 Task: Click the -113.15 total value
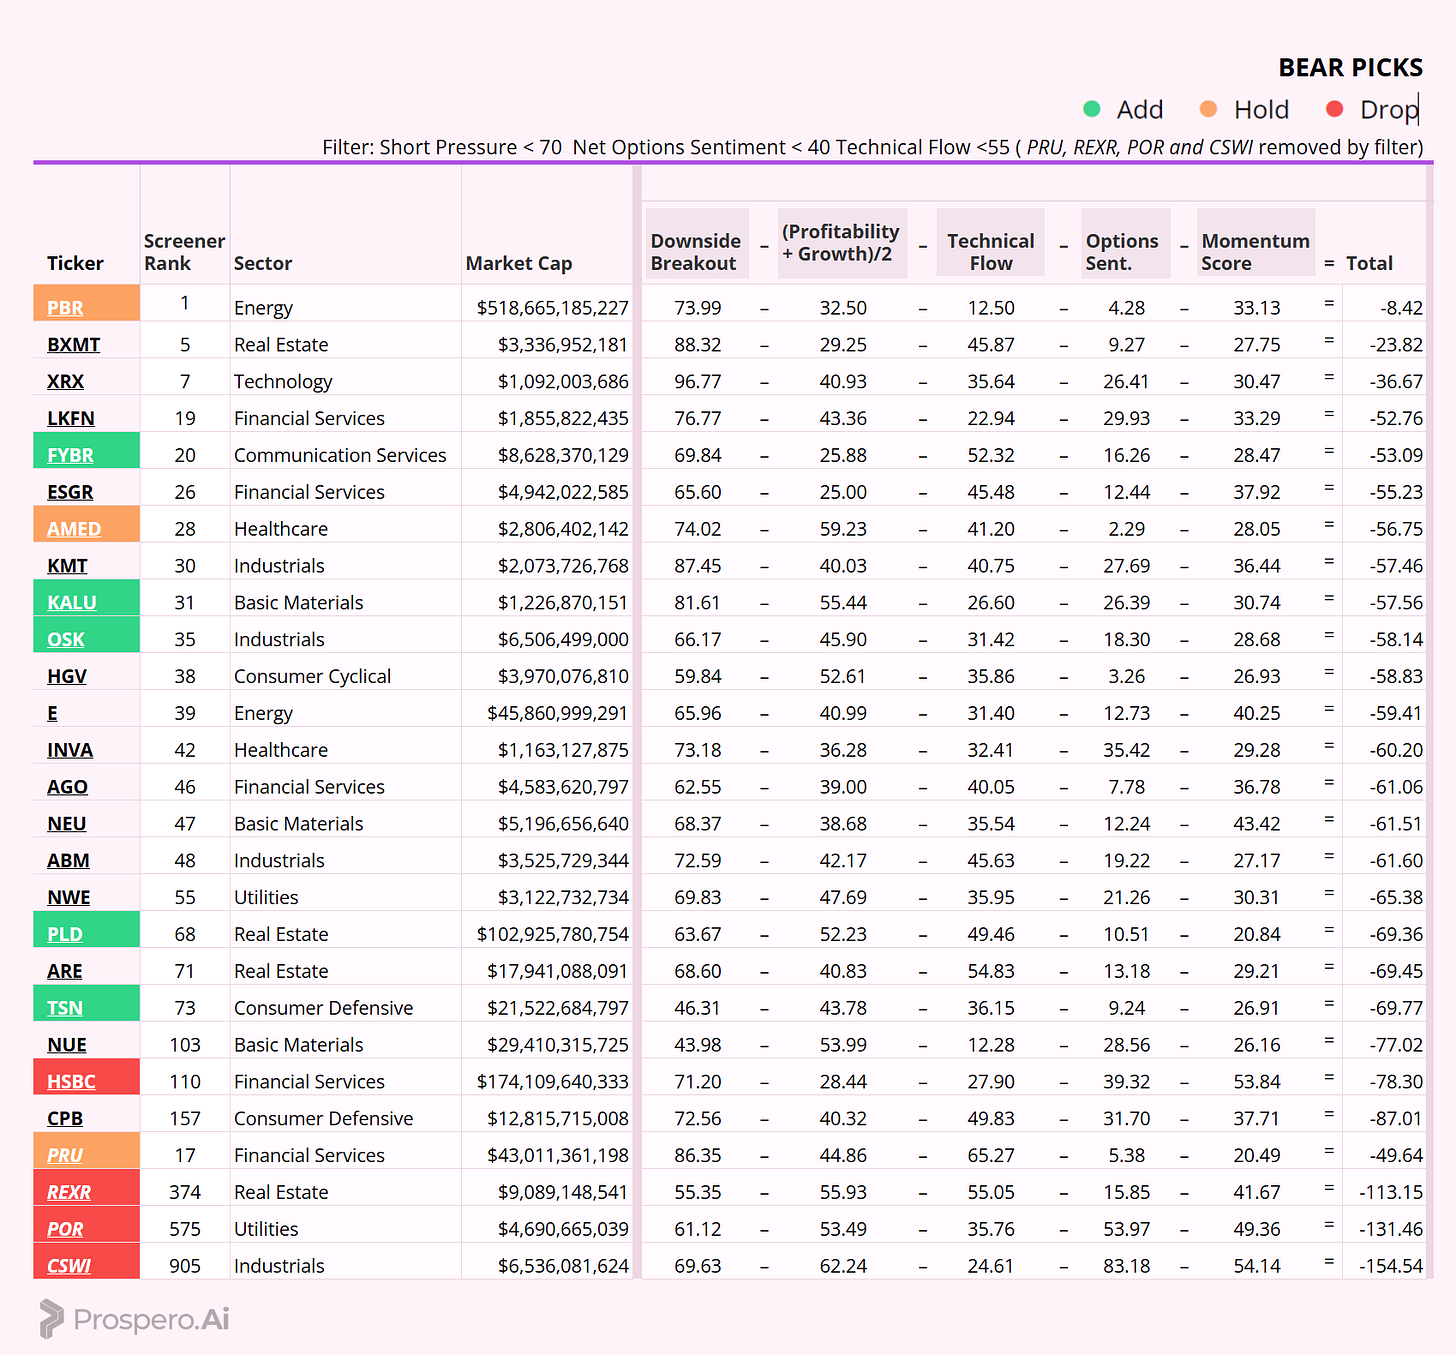click(x=1391, y=1193)
